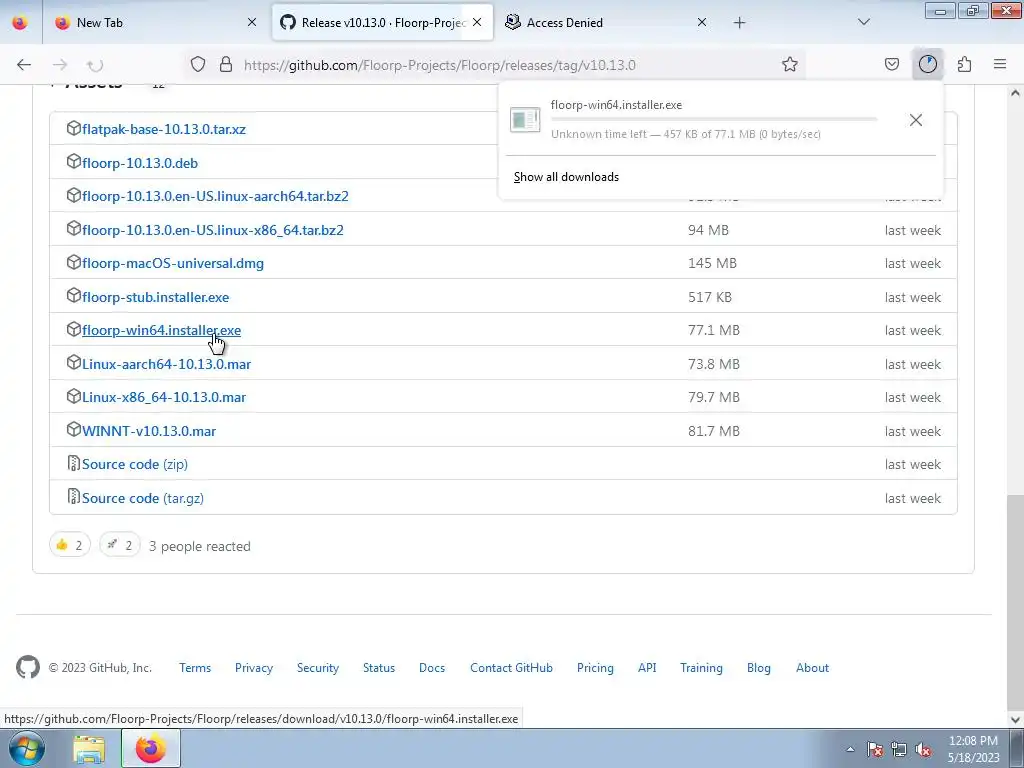The image size is (1024, 768).
Task: Click the padlock site info icon
Action: tap(226, 64)
